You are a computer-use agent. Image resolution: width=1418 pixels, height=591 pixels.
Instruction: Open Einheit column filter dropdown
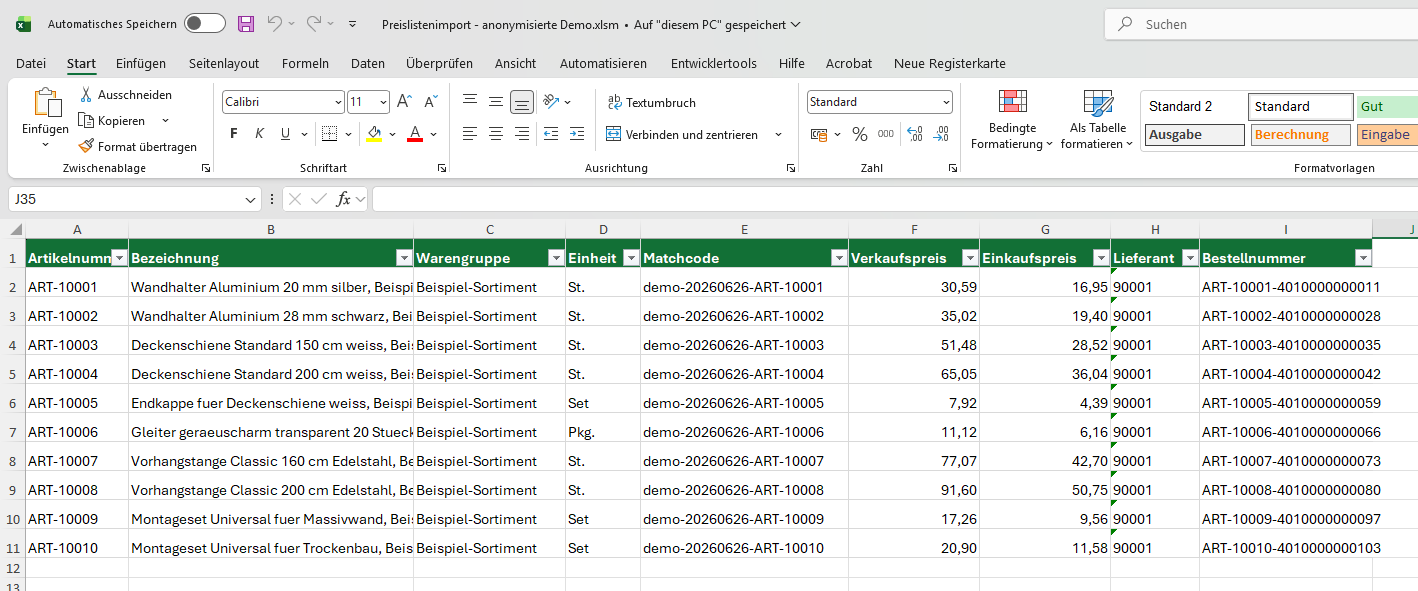point(631,258)
